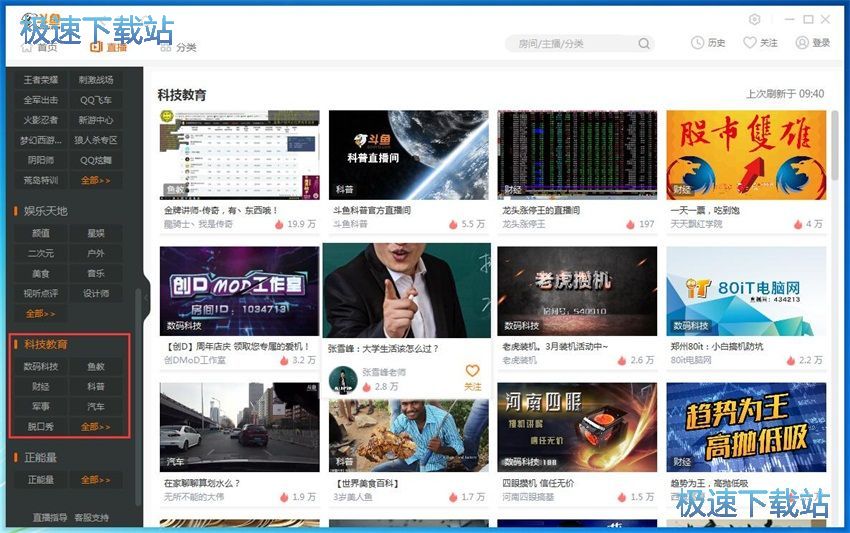This screenshot has width=850, height=533.
Task: Open the 历史 clock icon
Action: tap(697, 43)
